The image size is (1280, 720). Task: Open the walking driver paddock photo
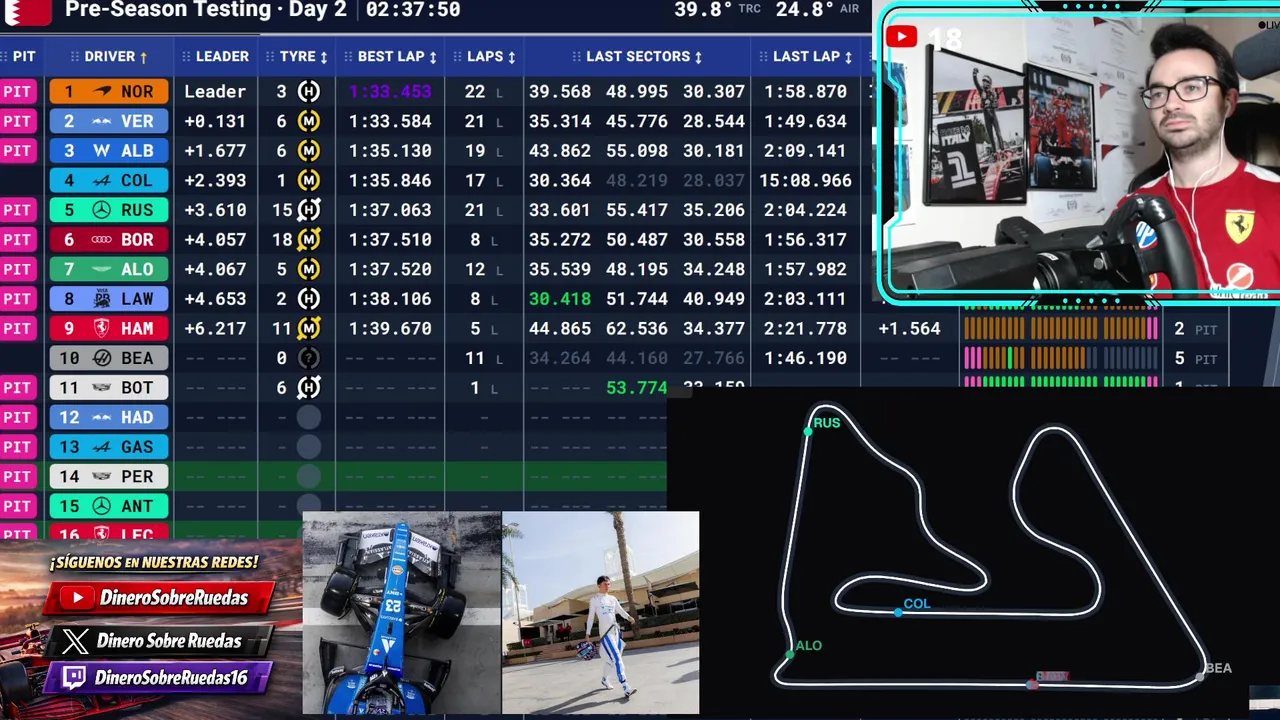click(x=600, y=613)
